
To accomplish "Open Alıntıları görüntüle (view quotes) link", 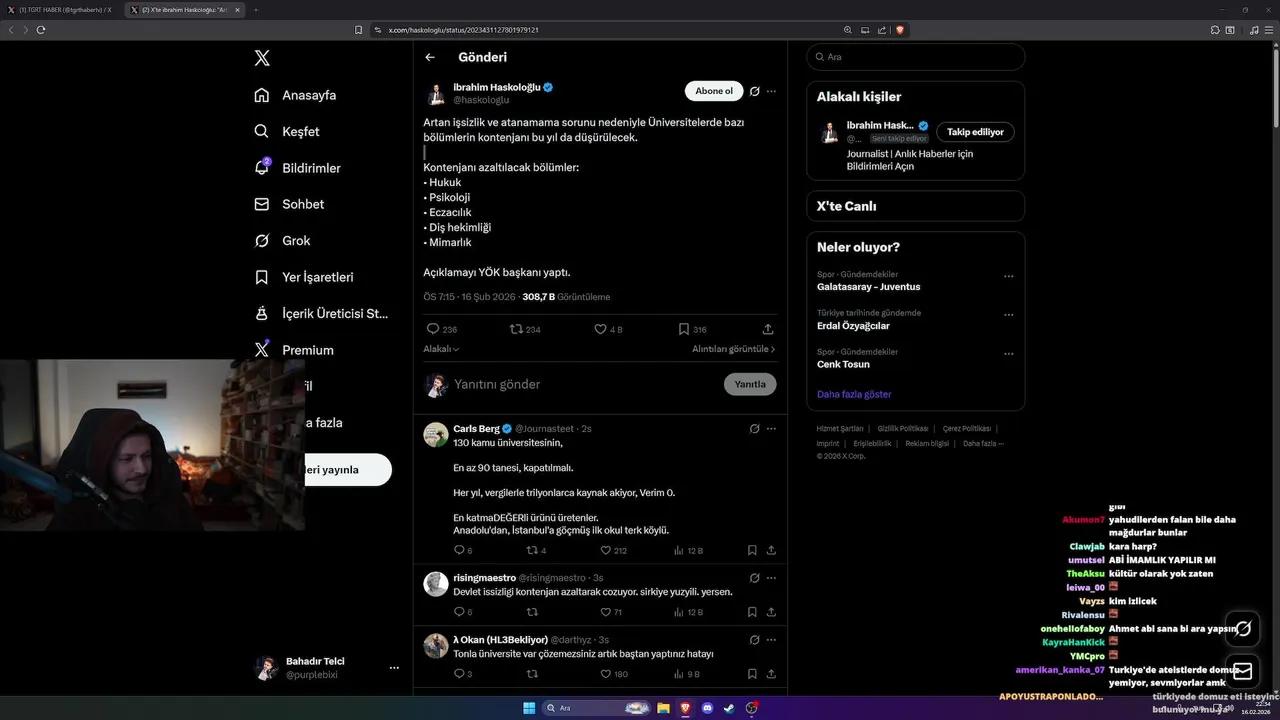I will (x=734, y=349).
